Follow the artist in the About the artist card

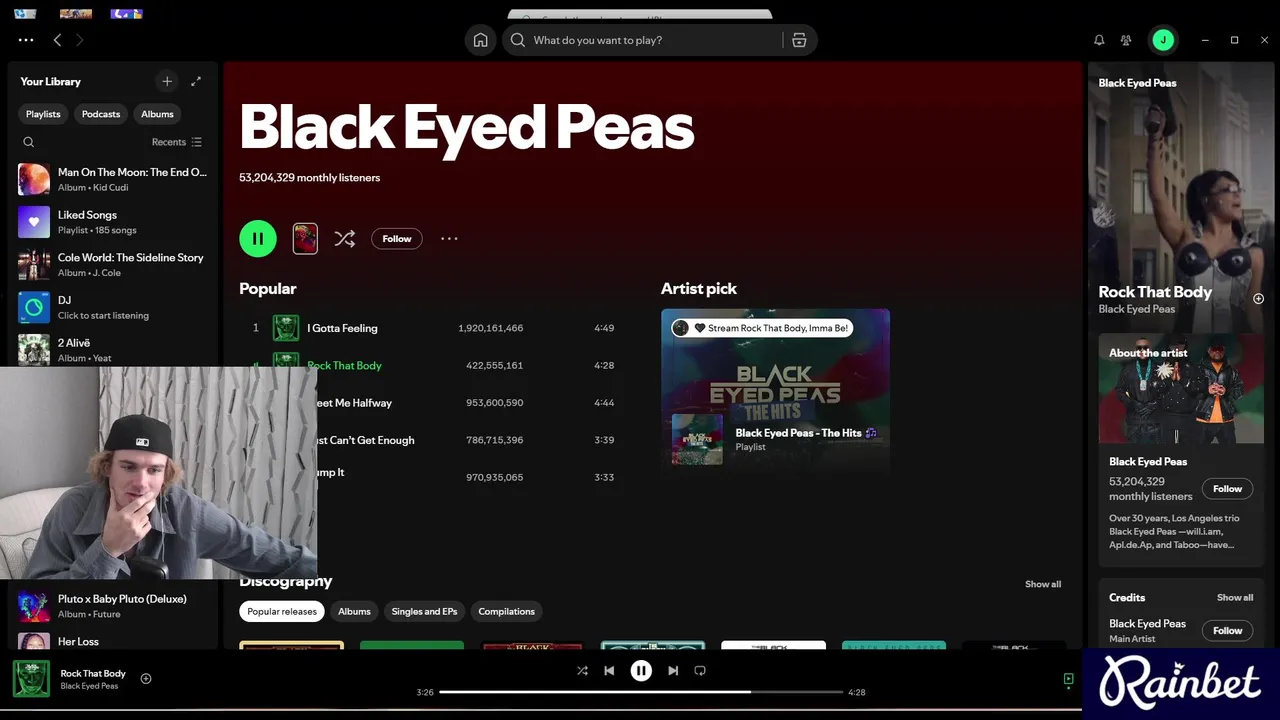pyautogui.click(x=1227, y=489)
